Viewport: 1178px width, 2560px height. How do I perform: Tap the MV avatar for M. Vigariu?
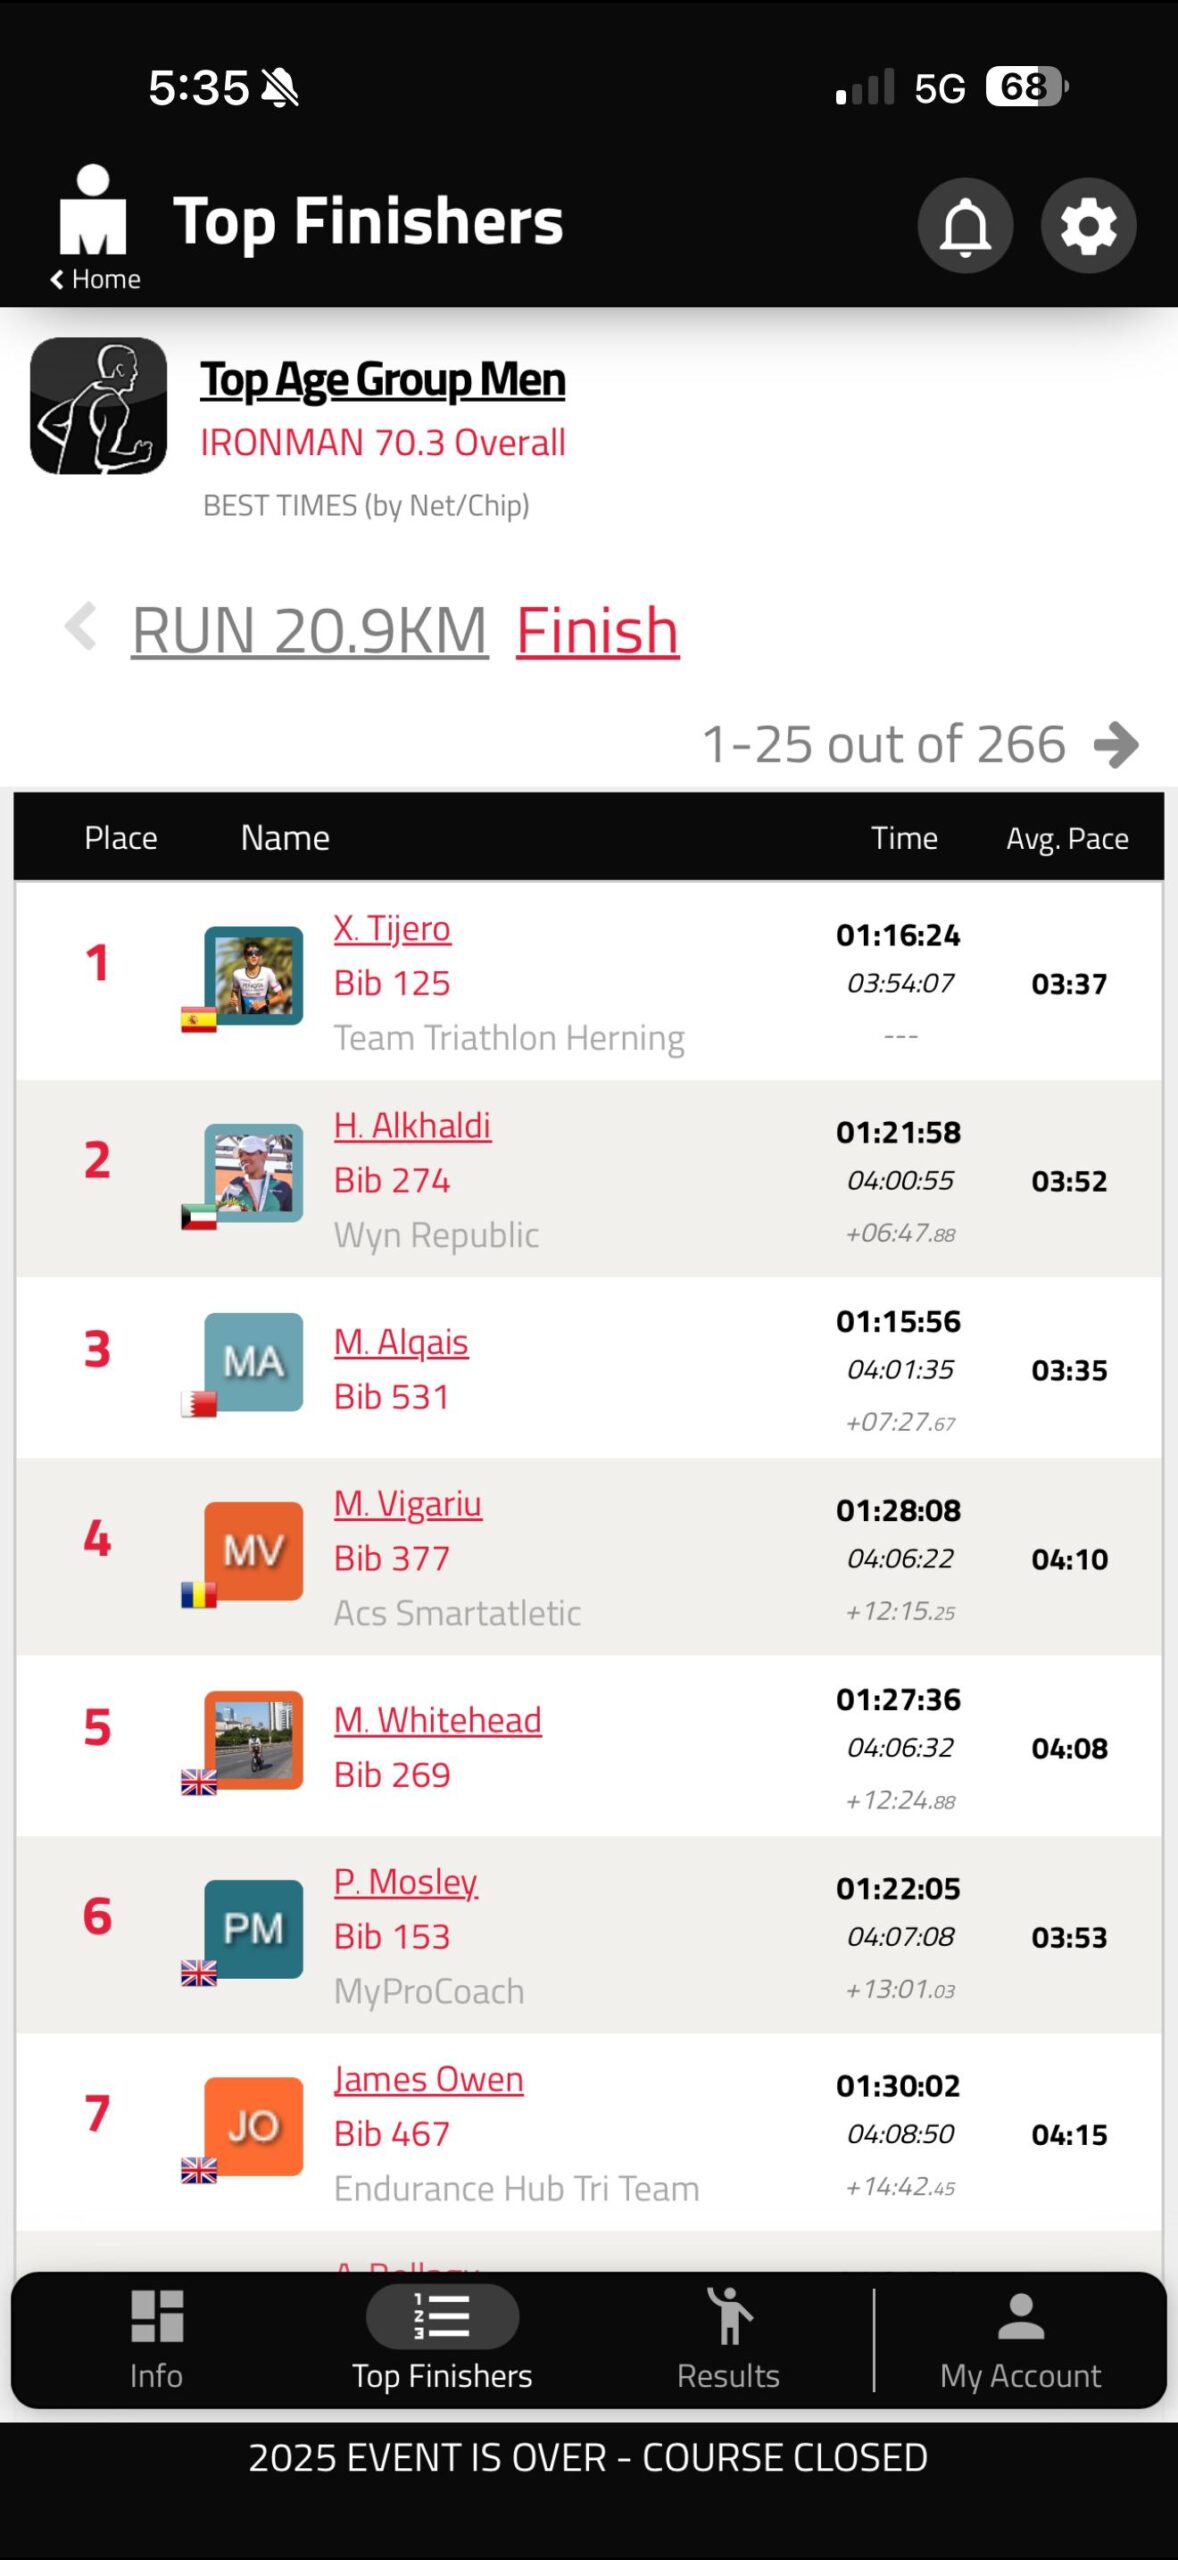[254, 1550]
